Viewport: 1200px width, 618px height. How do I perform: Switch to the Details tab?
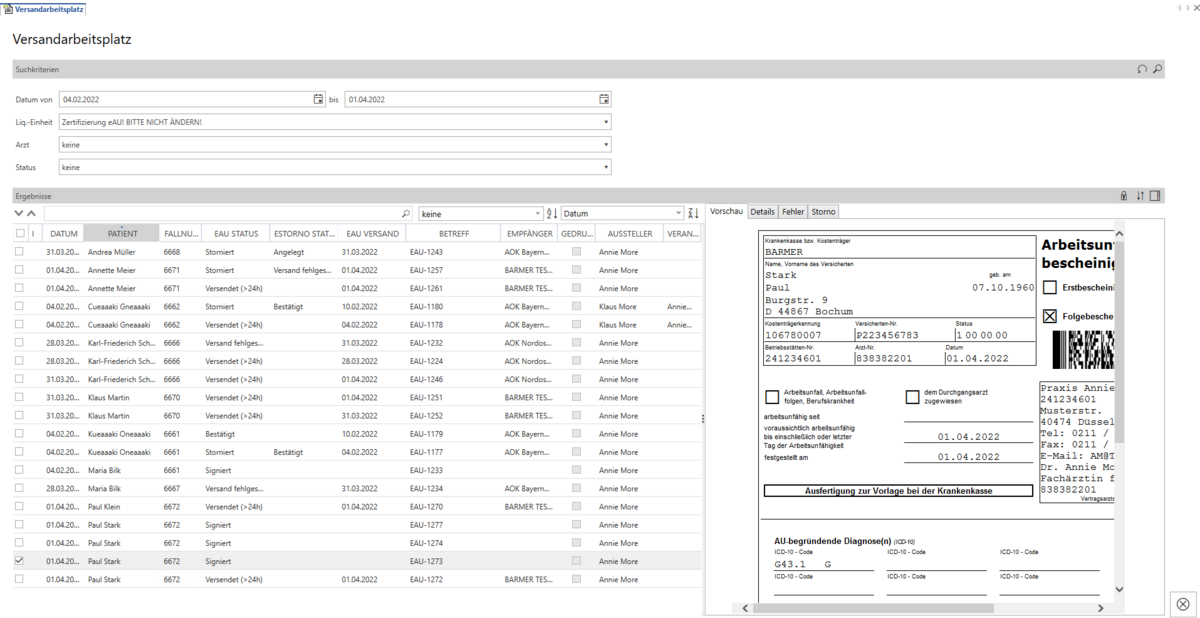tap(763, 212)
